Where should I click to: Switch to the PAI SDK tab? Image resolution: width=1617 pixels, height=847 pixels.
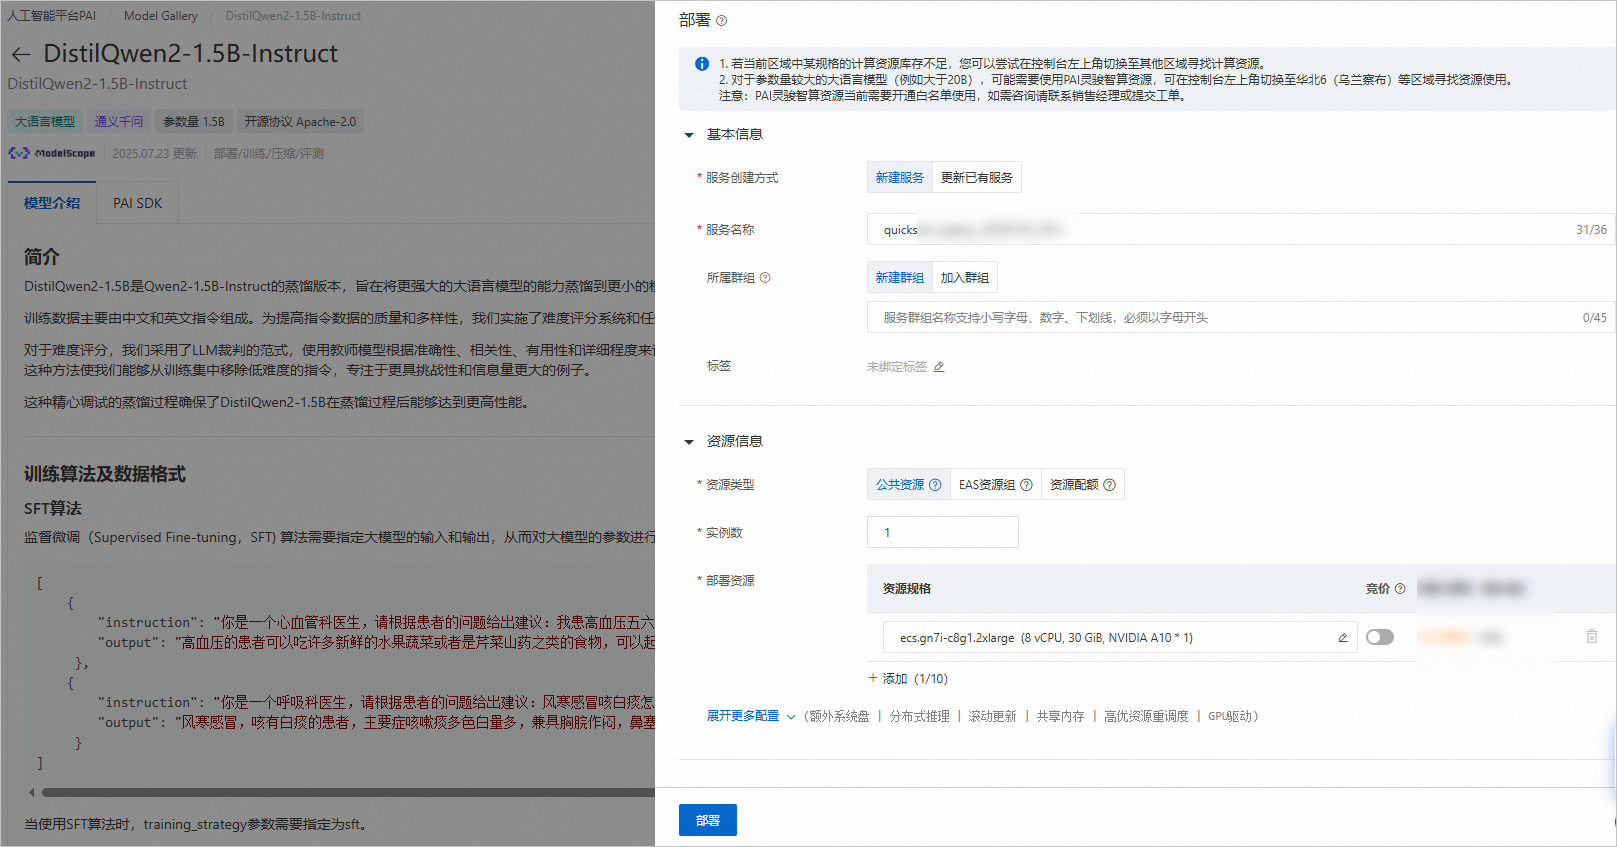pyautogui.click(x=137, y=203)
